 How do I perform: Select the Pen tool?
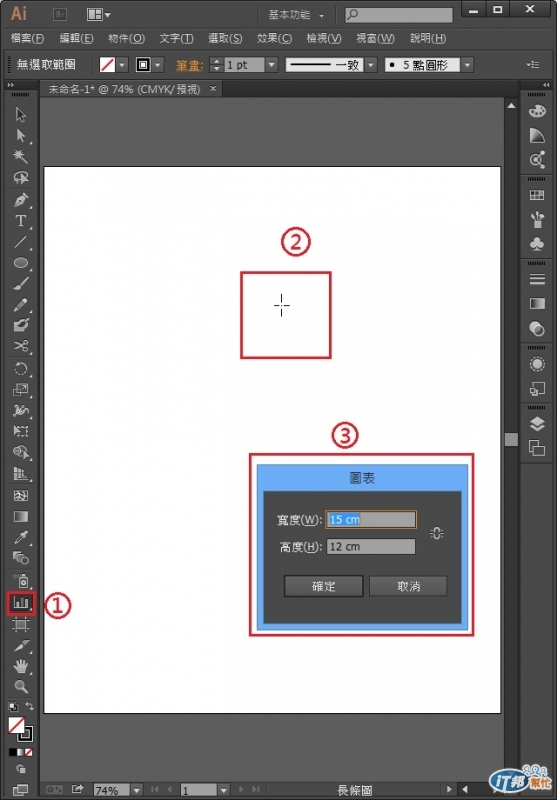[21, 199]
